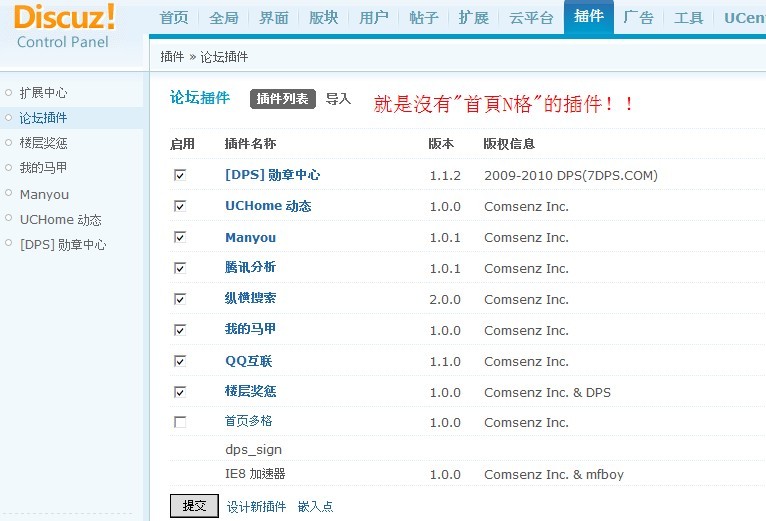
Task: Open the UCHome 动态 plugin link
Action: coord(268,206)
